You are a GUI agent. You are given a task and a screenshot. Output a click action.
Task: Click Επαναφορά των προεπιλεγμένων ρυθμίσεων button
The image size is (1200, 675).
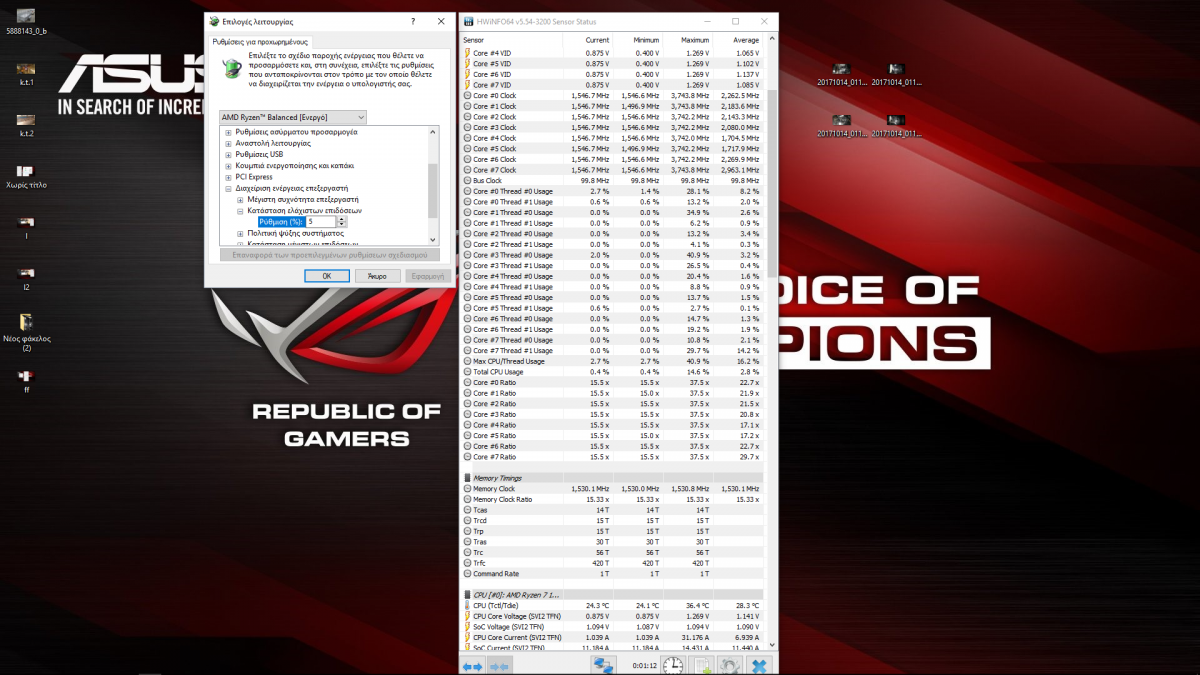point(328,254)
